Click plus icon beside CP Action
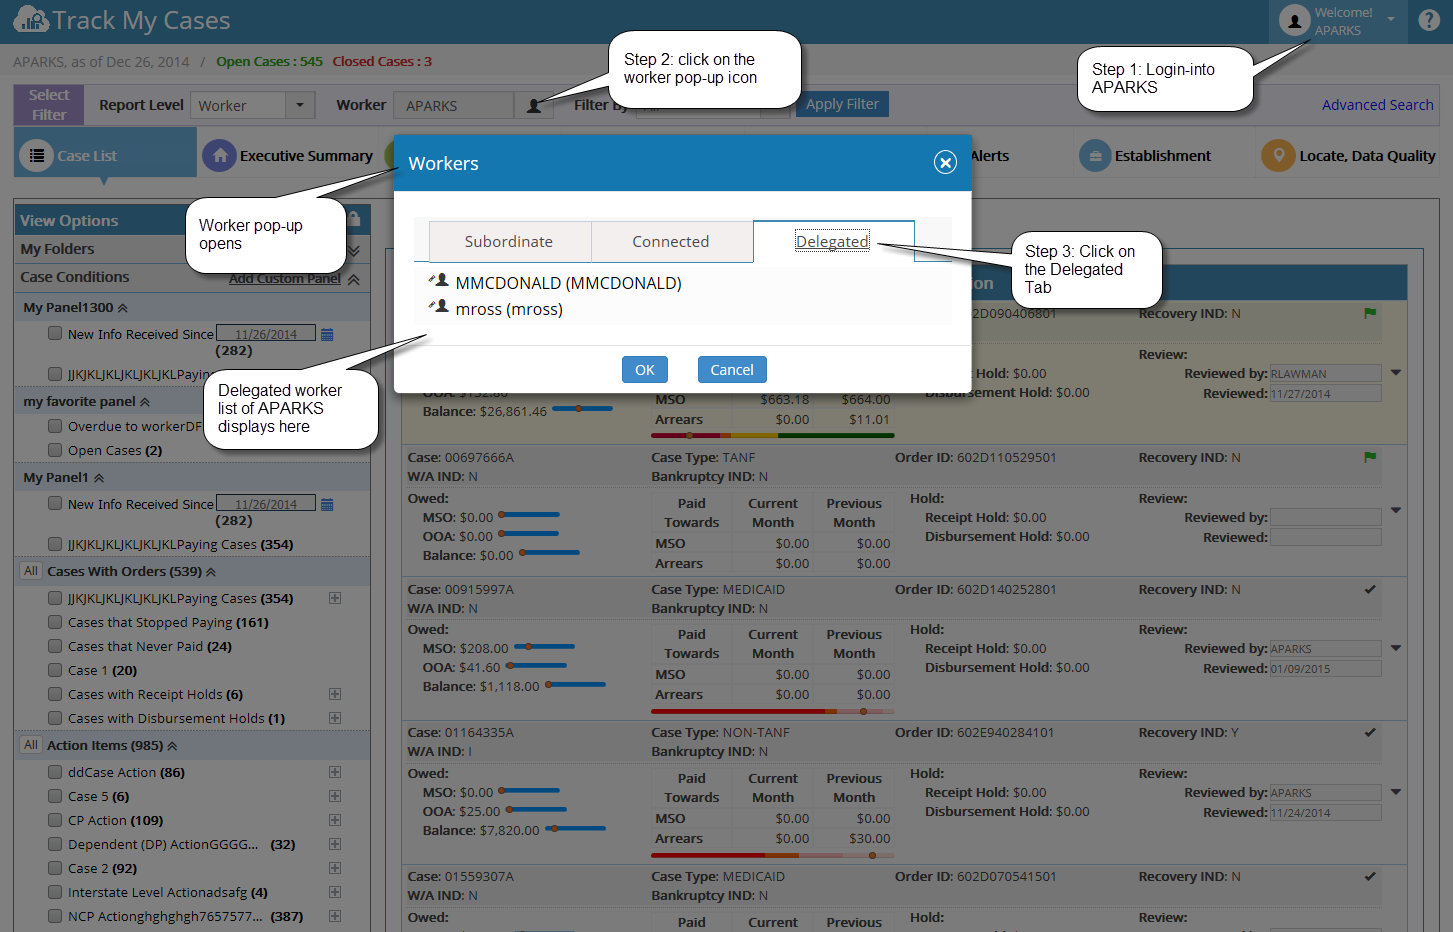 click(335, 820)
